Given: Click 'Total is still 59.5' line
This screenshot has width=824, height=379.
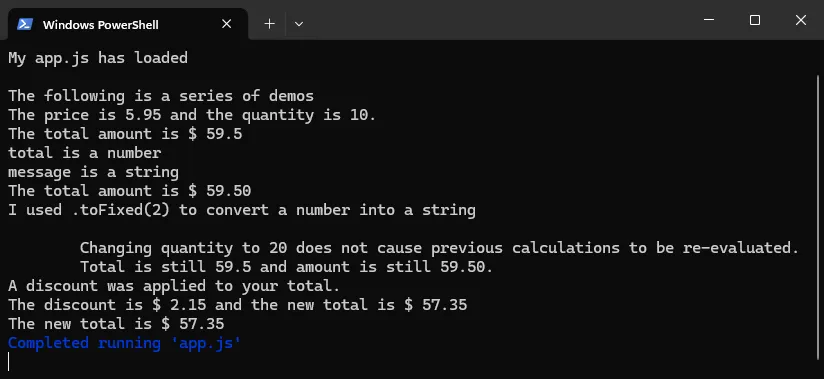Looking at the screenshot, I should tap(286, 267).
